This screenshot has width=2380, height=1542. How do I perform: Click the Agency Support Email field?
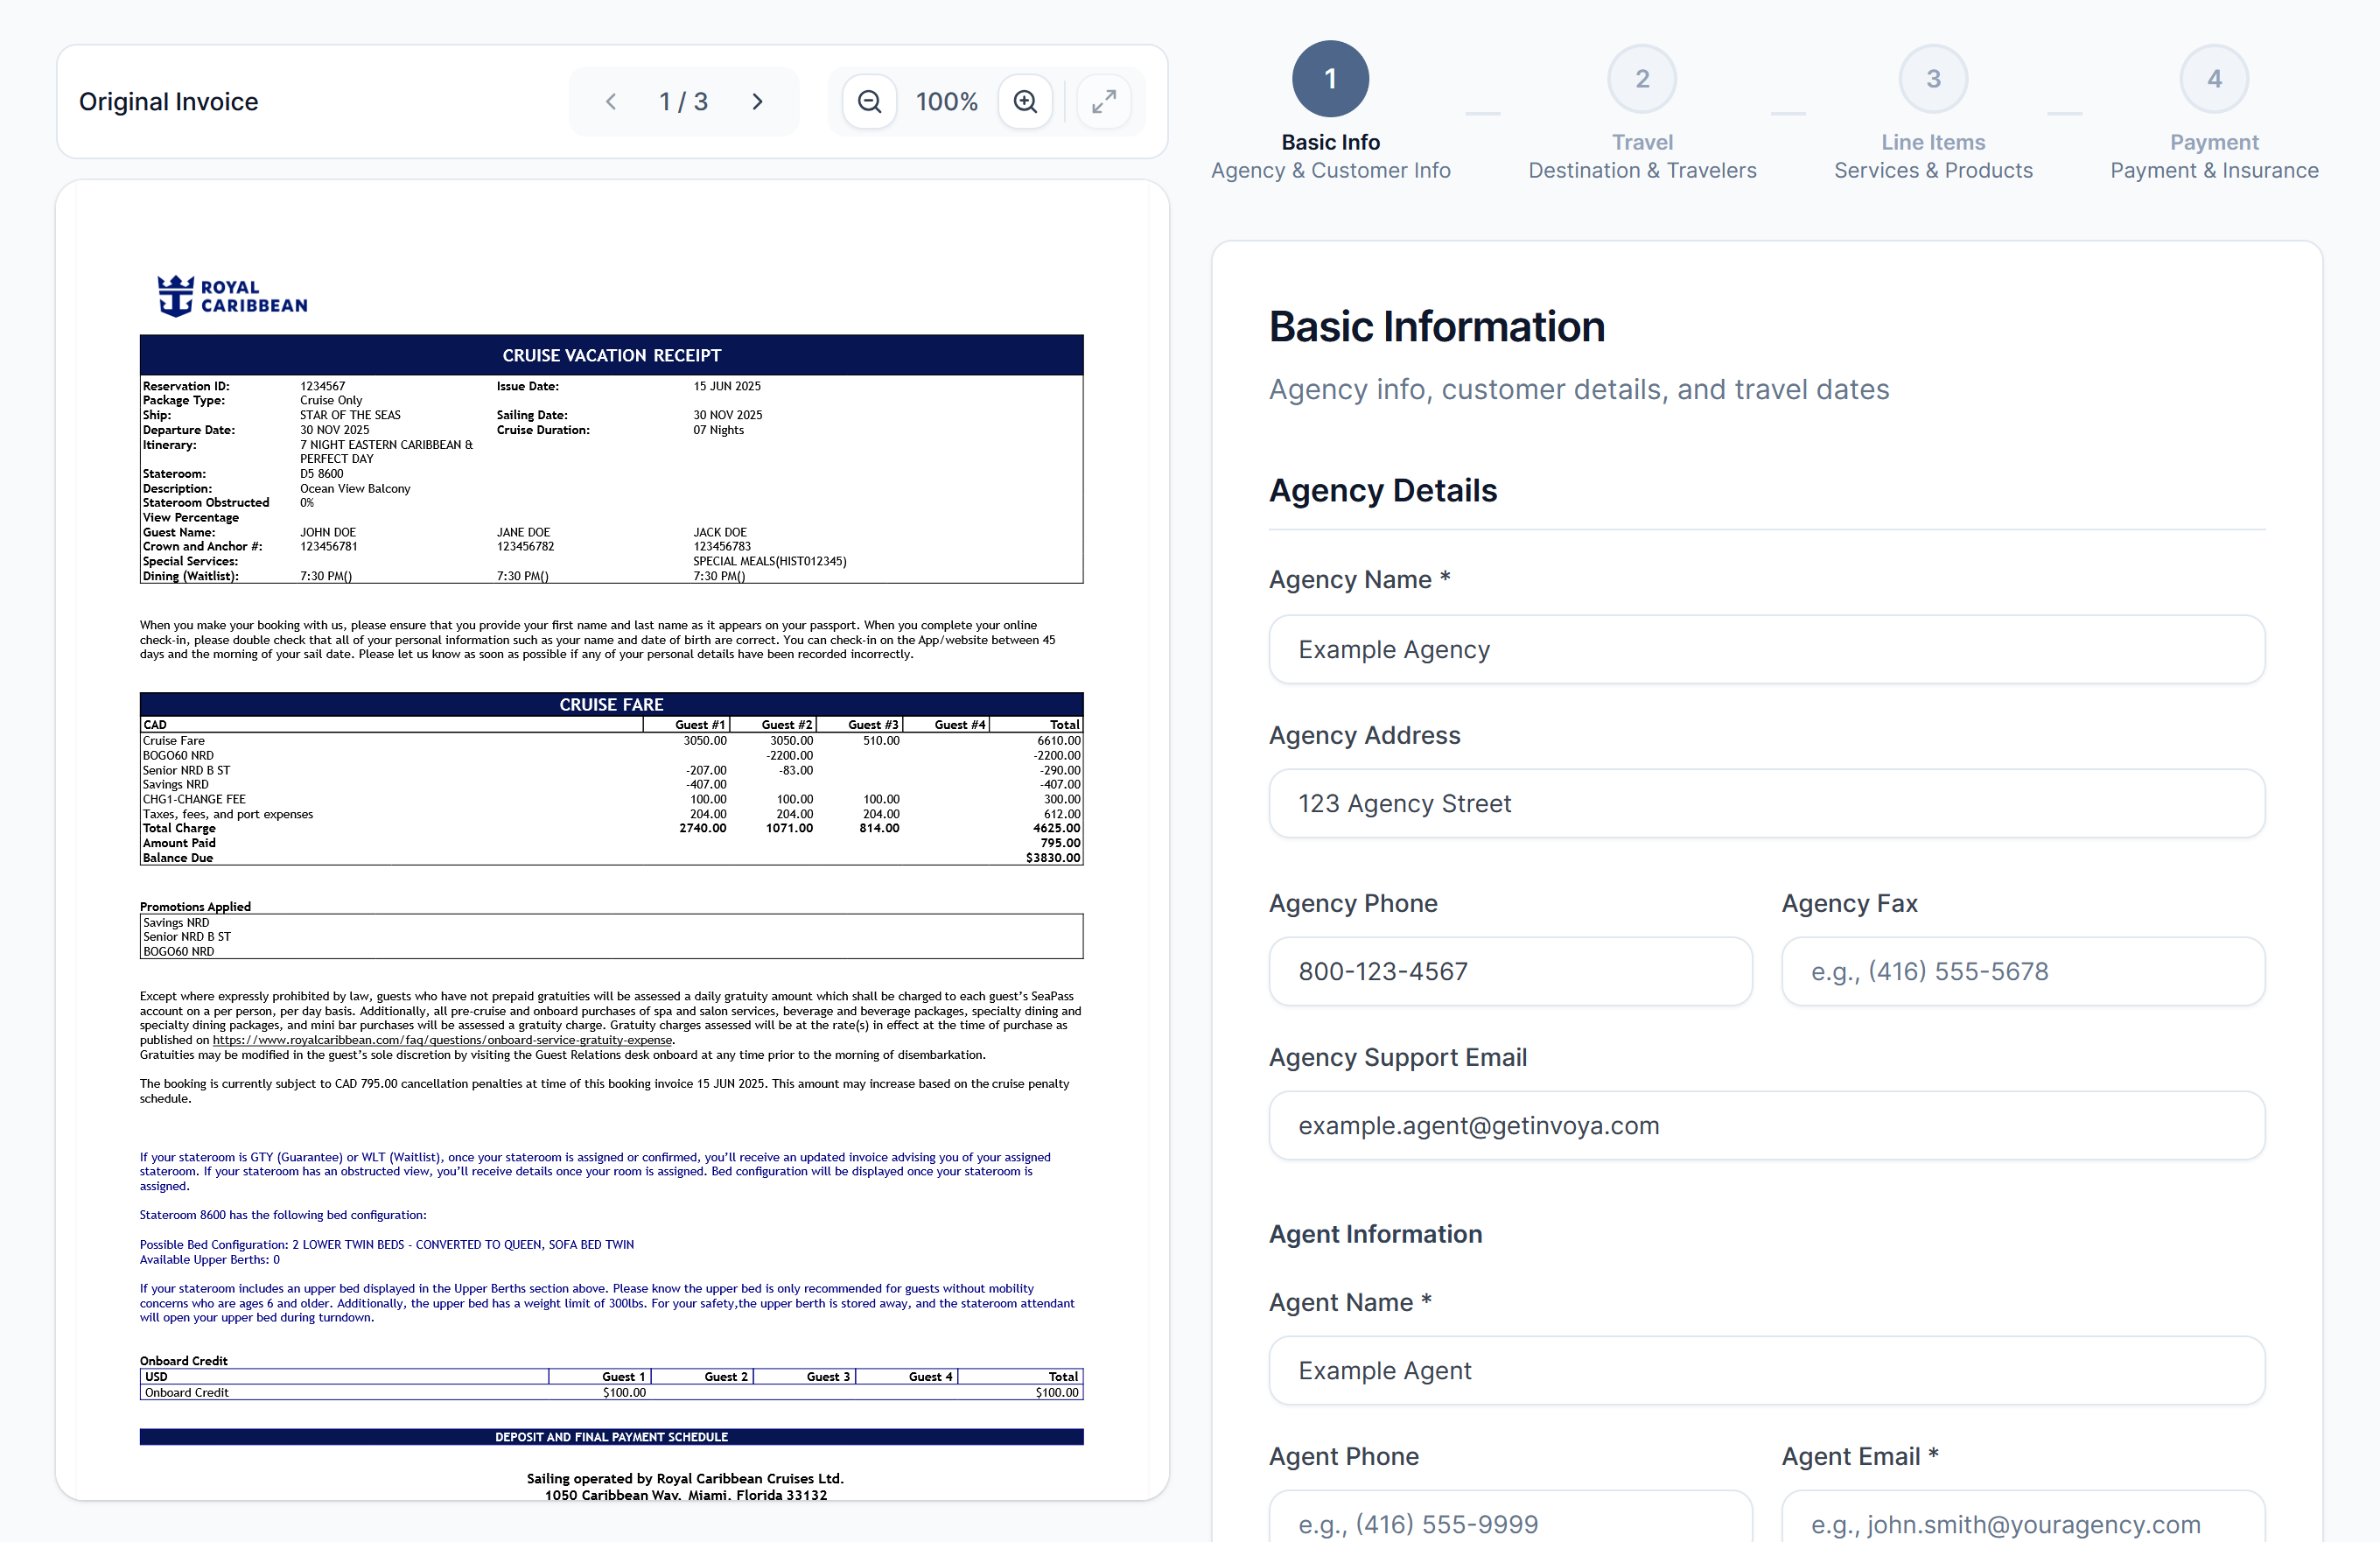(x=1766, y=1125)
